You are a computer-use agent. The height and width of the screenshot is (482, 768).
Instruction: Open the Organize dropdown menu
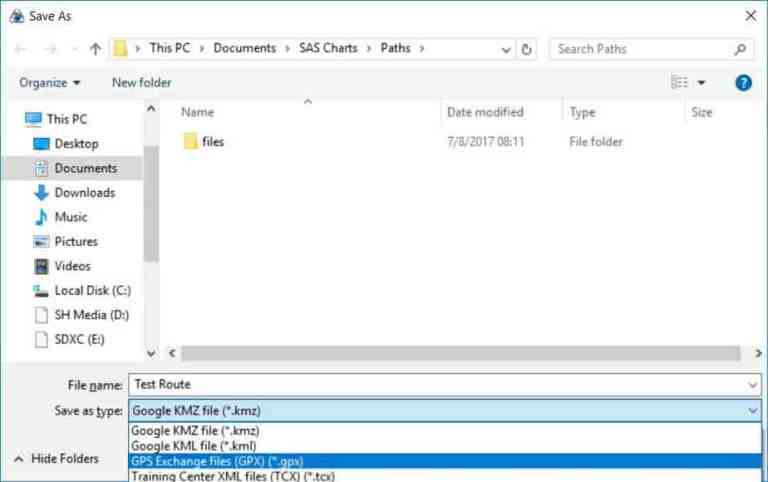point(50,83)
